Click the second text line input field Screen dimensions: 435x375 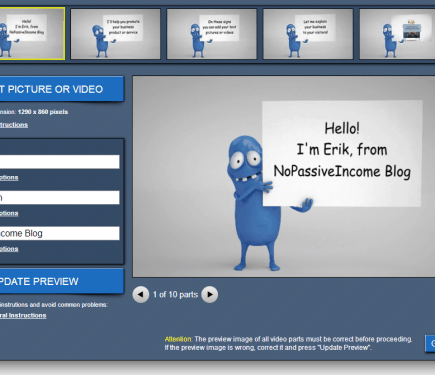[x=59, y=197]
